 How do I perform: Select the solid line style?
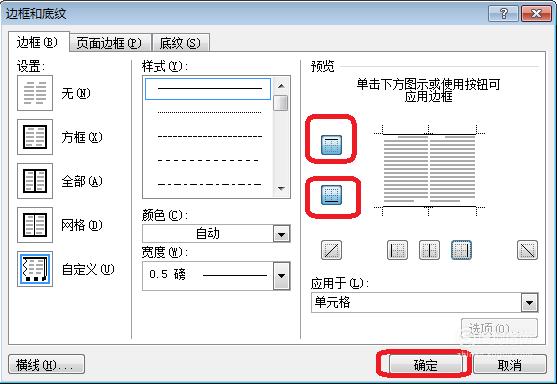coord(208,89)
